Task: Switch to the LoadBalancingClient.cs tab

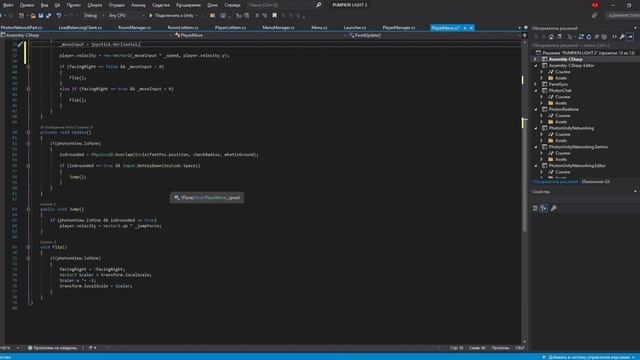Action: click(x=80, y=28)
